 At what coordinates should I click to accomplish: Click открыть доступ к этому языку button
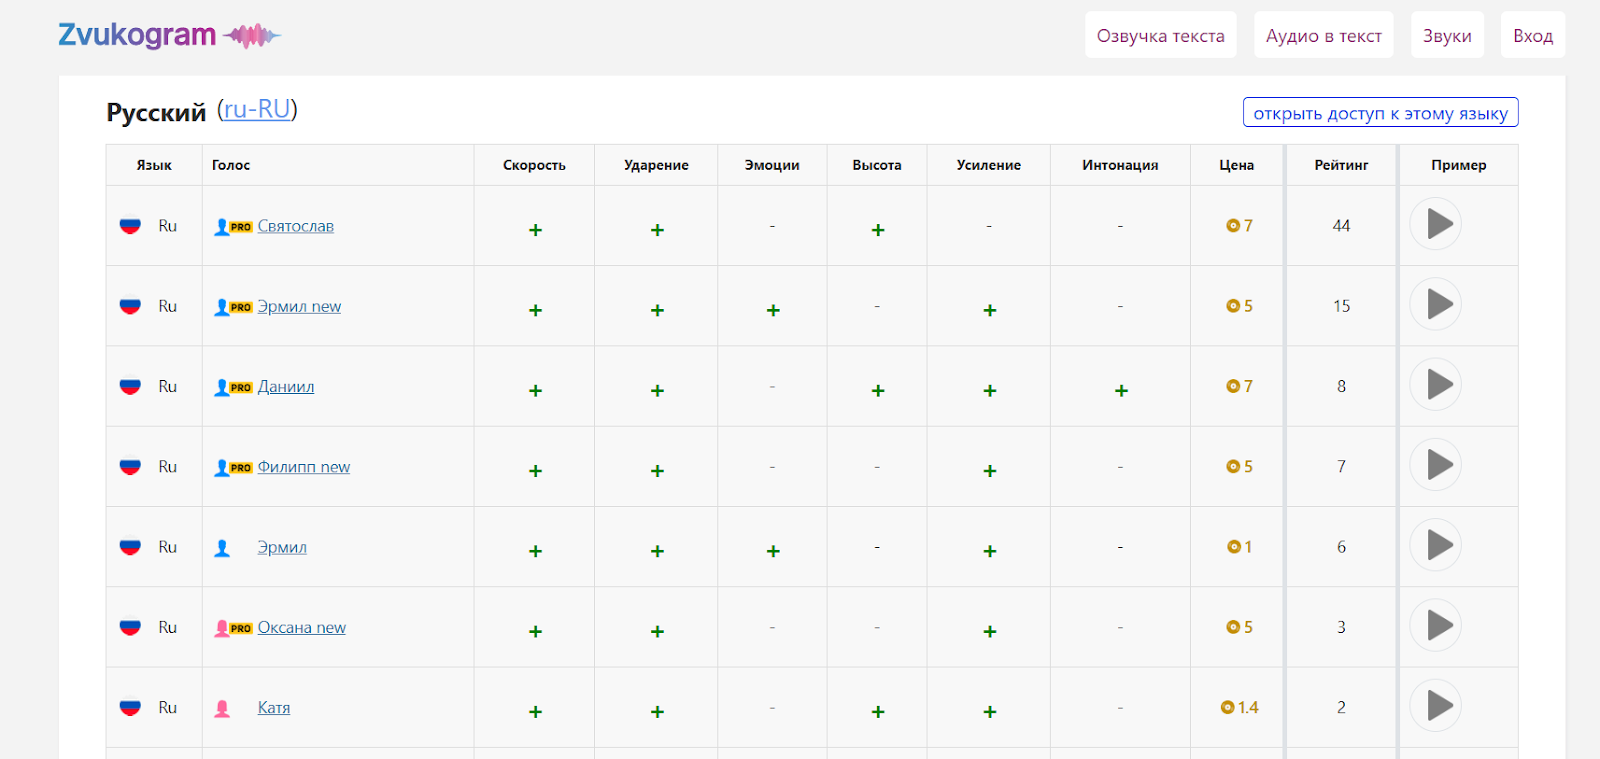click(1380, 113)
